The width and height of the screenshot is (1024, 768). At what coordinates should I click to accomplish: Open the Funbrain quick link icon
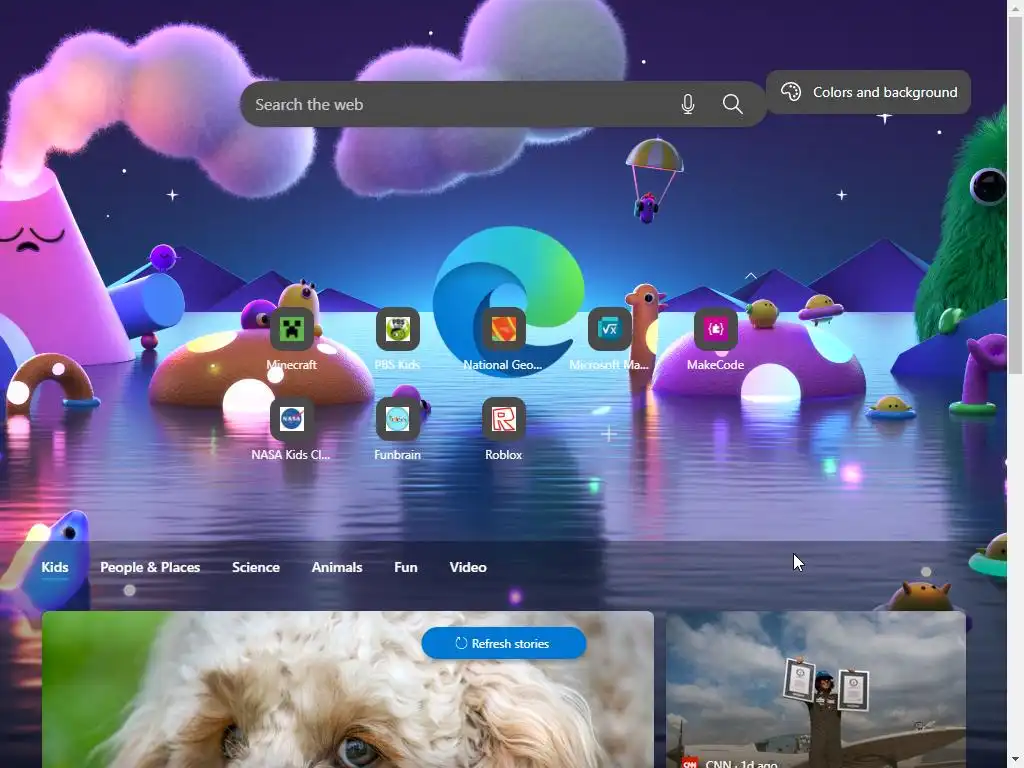(x=398, y=419)
